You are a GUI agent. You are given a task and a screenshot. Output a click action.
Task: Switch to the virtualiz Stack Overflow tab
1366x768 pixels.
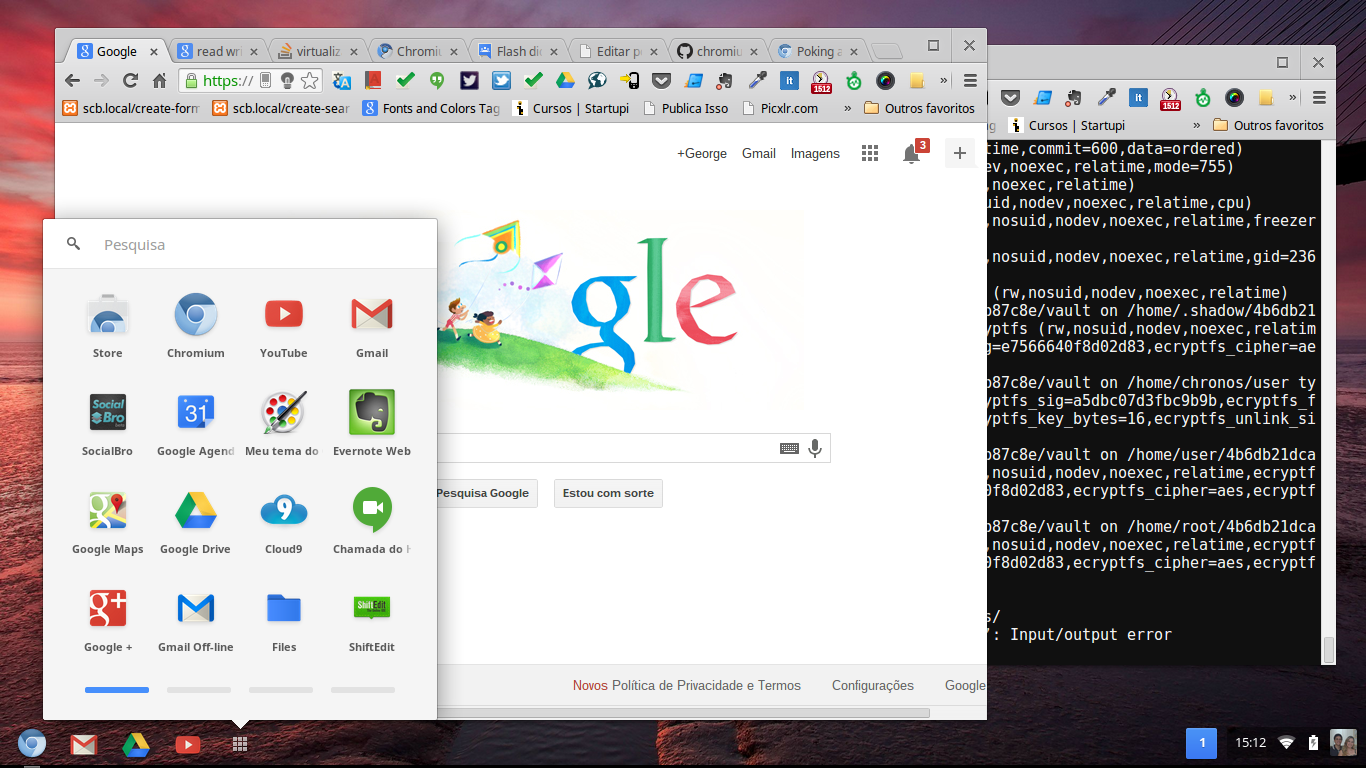[x=318, y=51]
